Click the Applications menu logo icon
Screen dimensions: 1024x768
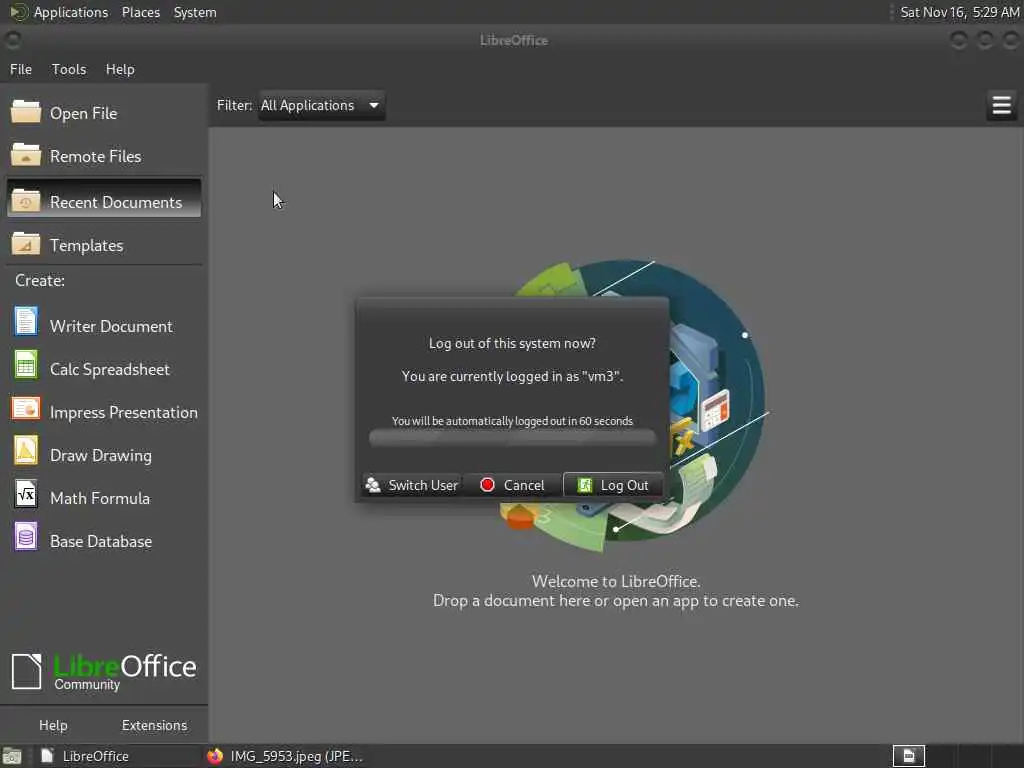(x=18, y=12)
